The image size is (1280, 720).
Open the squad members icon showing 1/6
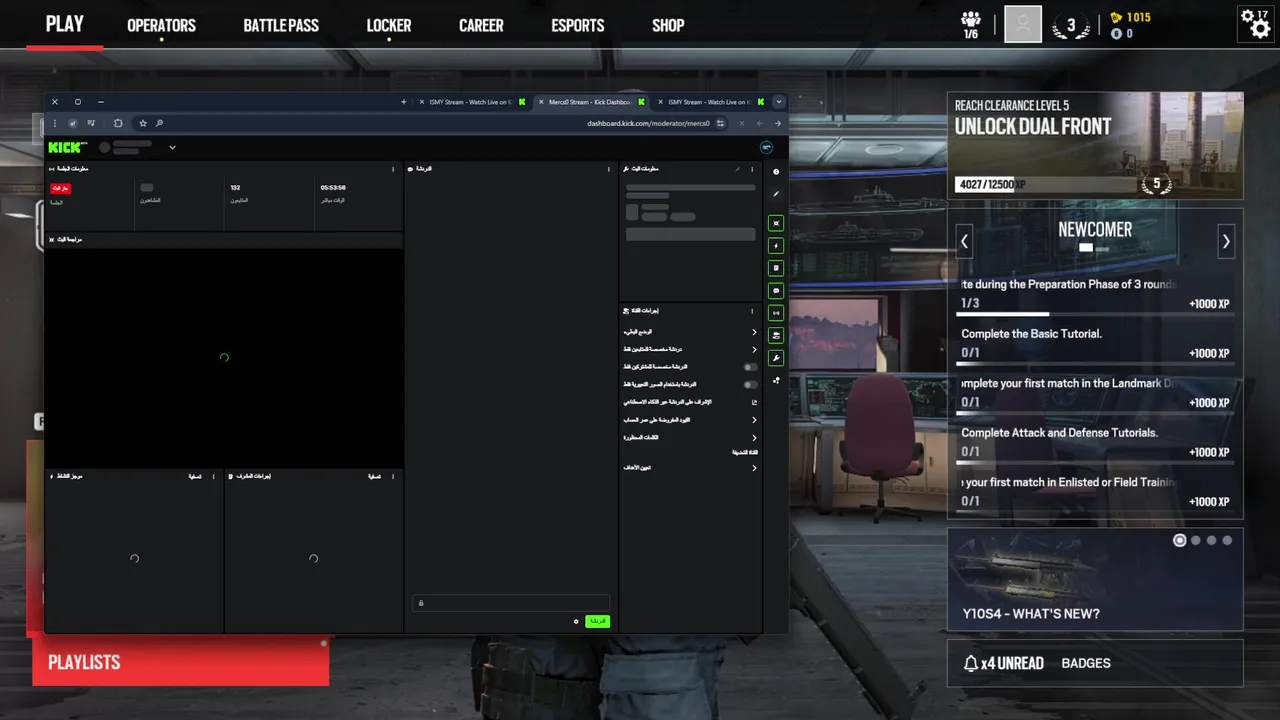click(971, 25)
